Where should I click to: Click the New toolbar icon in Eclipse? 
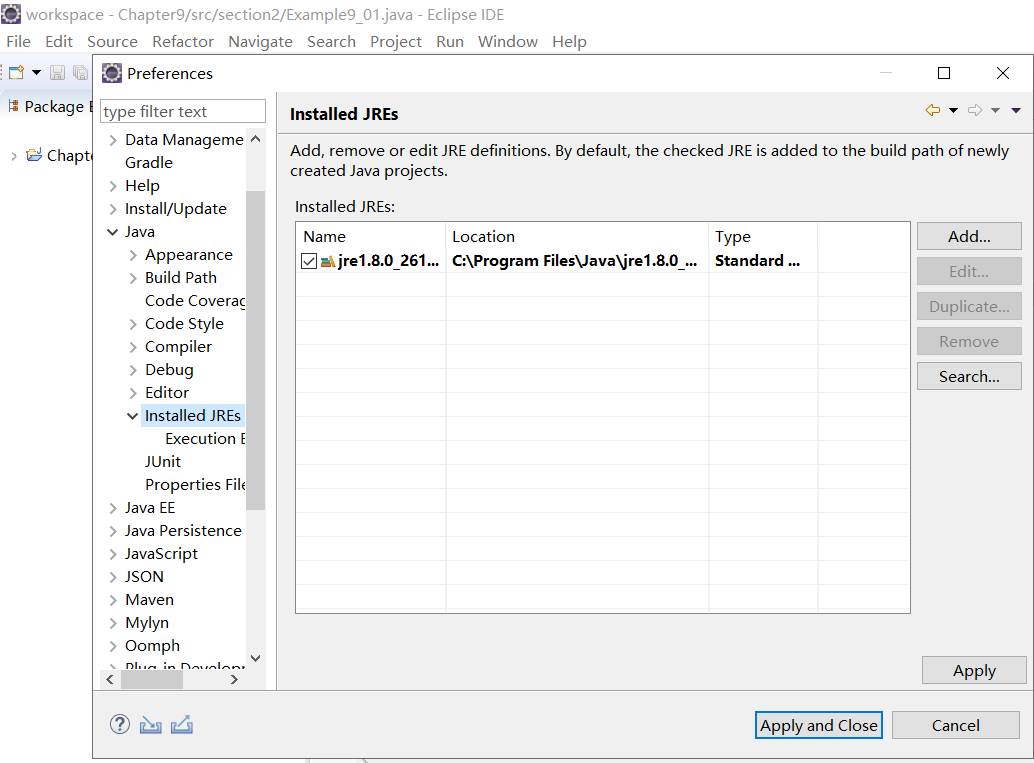point(16,72)
